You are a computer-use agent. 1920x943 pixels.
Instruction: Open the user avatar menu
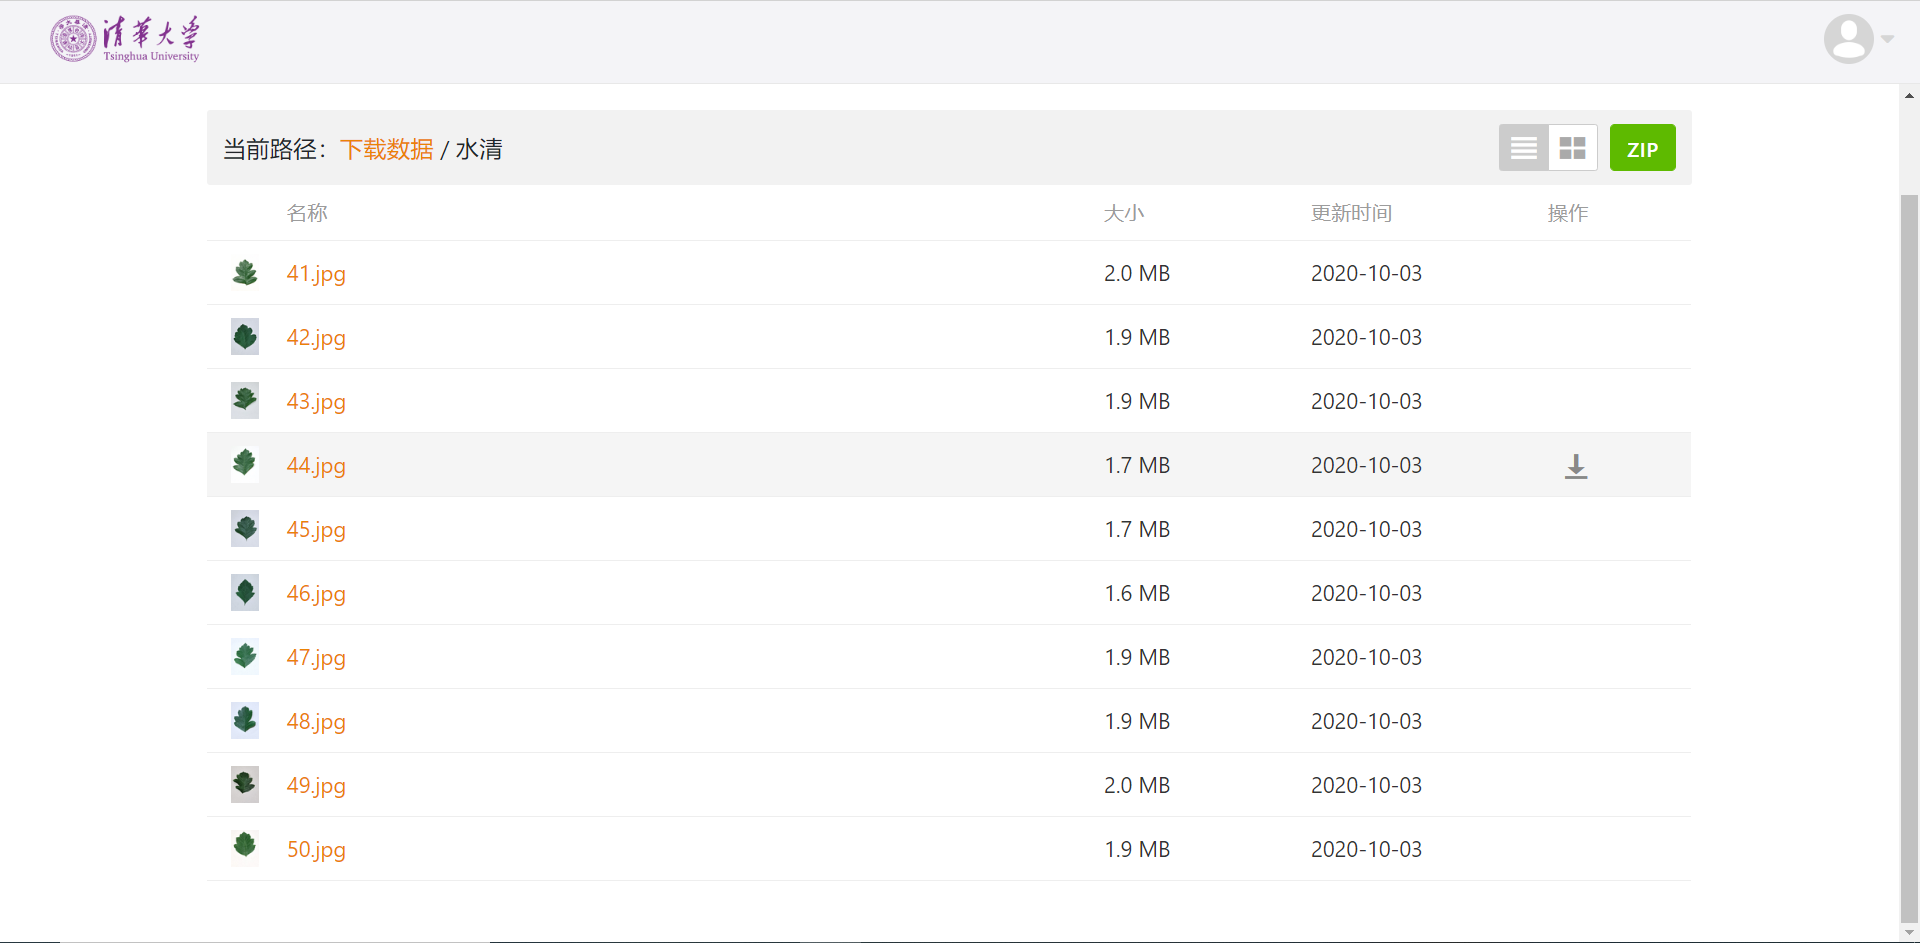click(1848, 39)
